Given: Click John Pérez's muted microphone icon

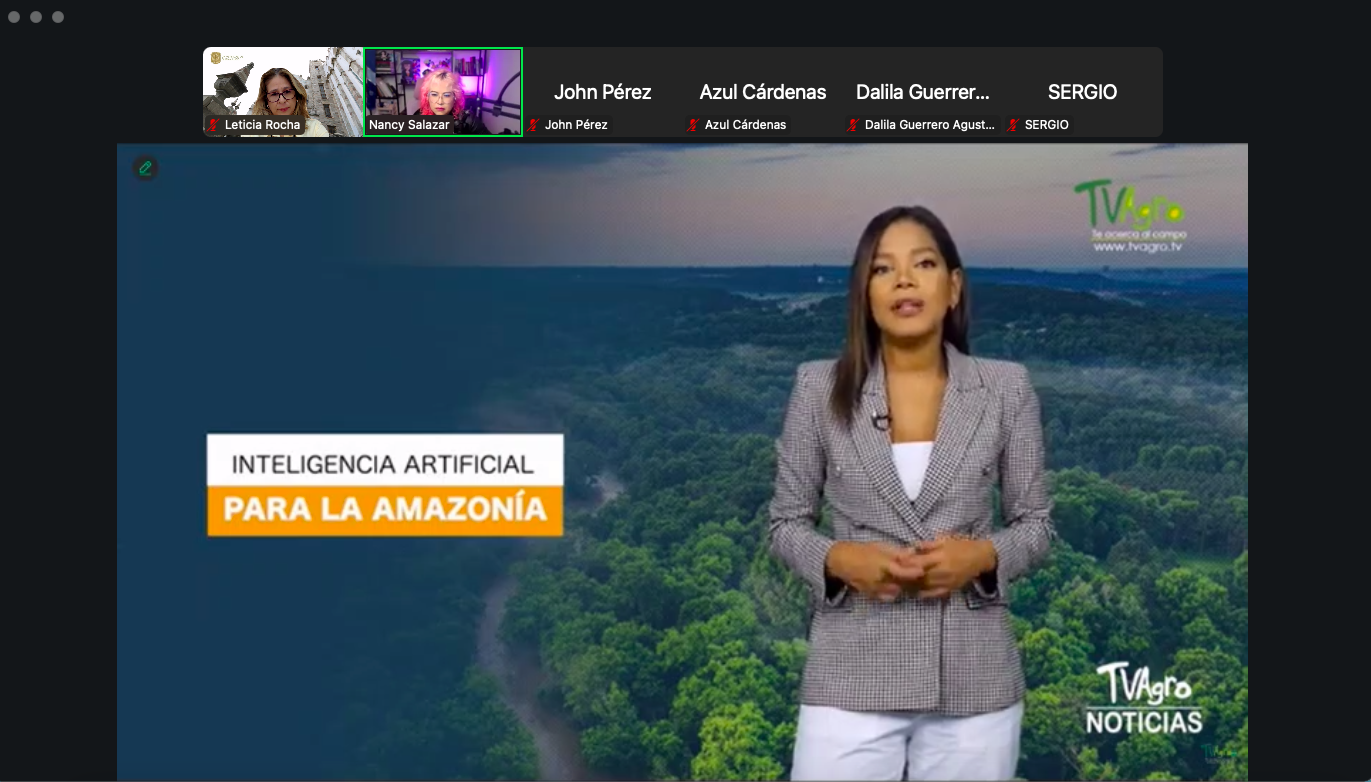Looking at the screenshot, I should pyautogui.click(x=534, y=125).
